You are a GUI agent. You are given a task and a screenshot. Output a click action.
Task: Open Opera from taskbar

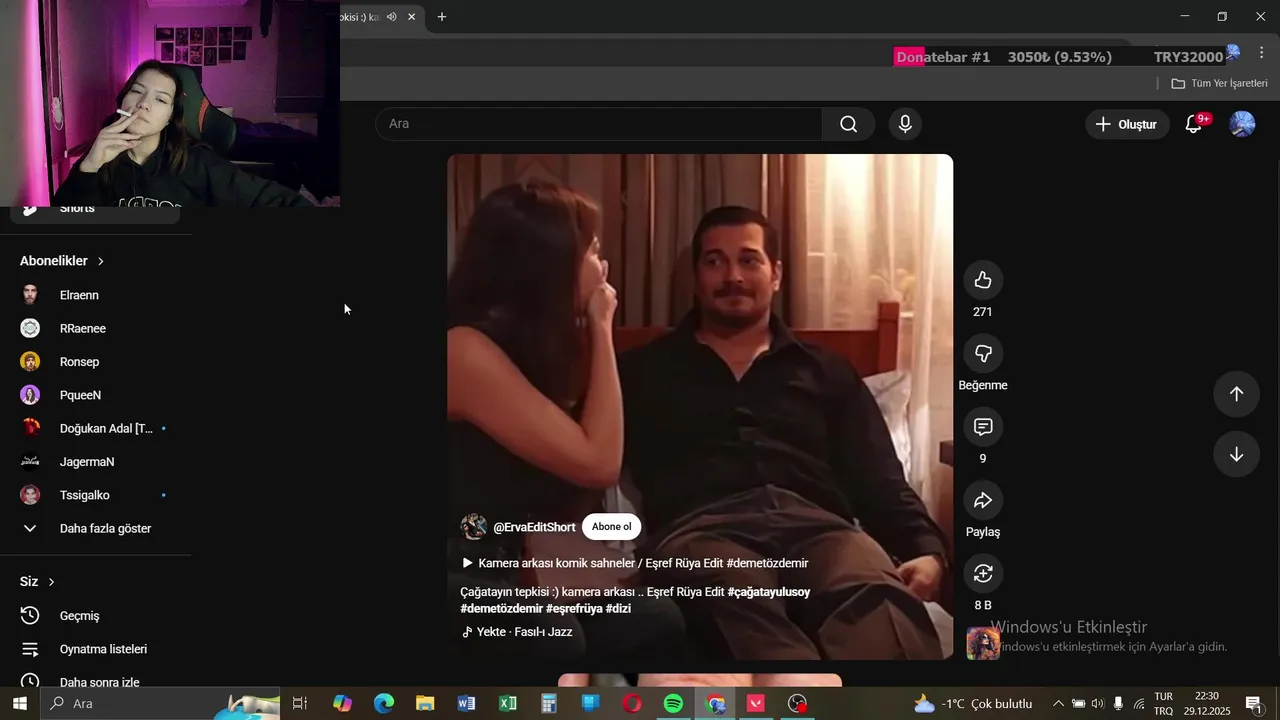pyautogui.click(x=632, y=704)
